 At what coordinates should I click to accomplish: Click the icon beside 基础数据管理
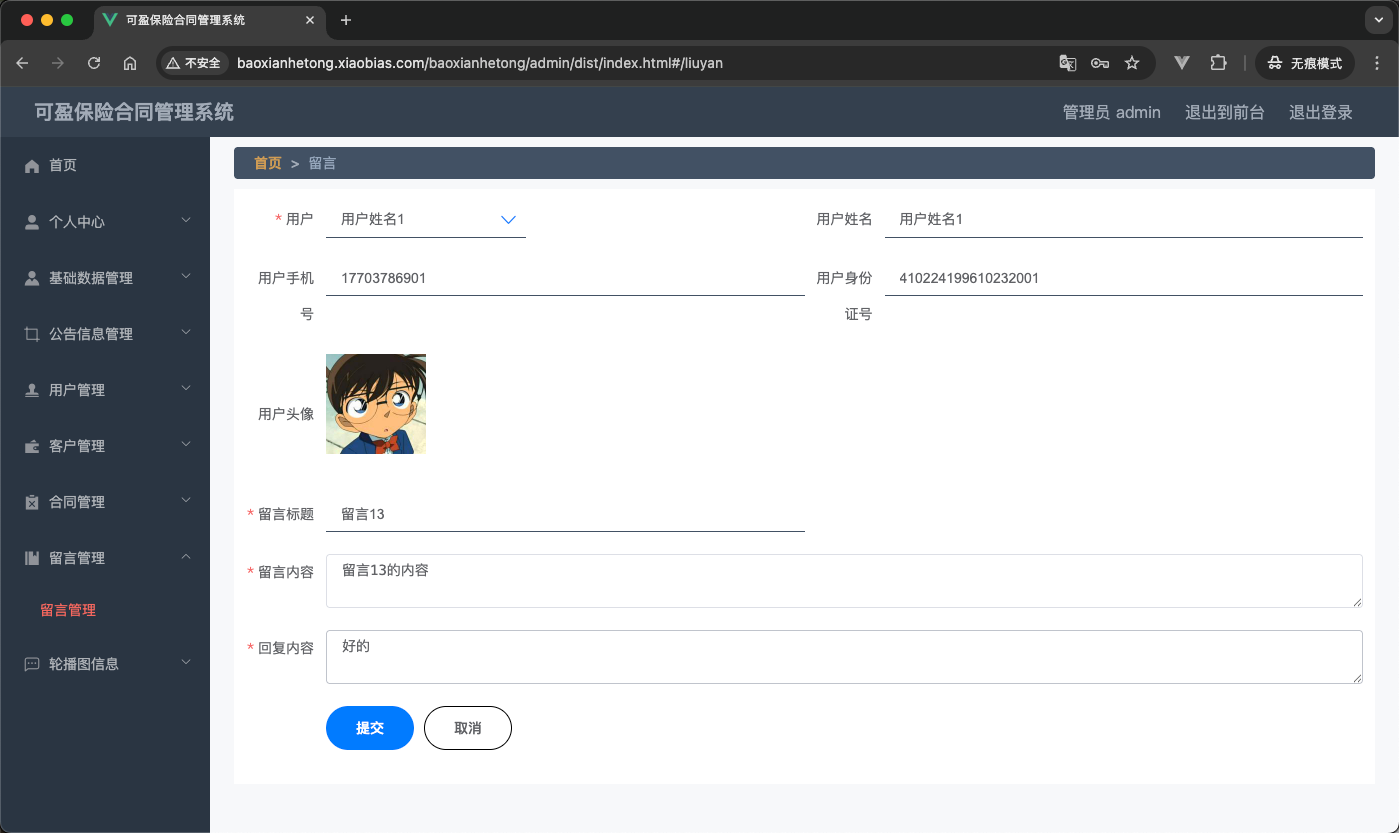pyautogui.click(x=32, y=278)
